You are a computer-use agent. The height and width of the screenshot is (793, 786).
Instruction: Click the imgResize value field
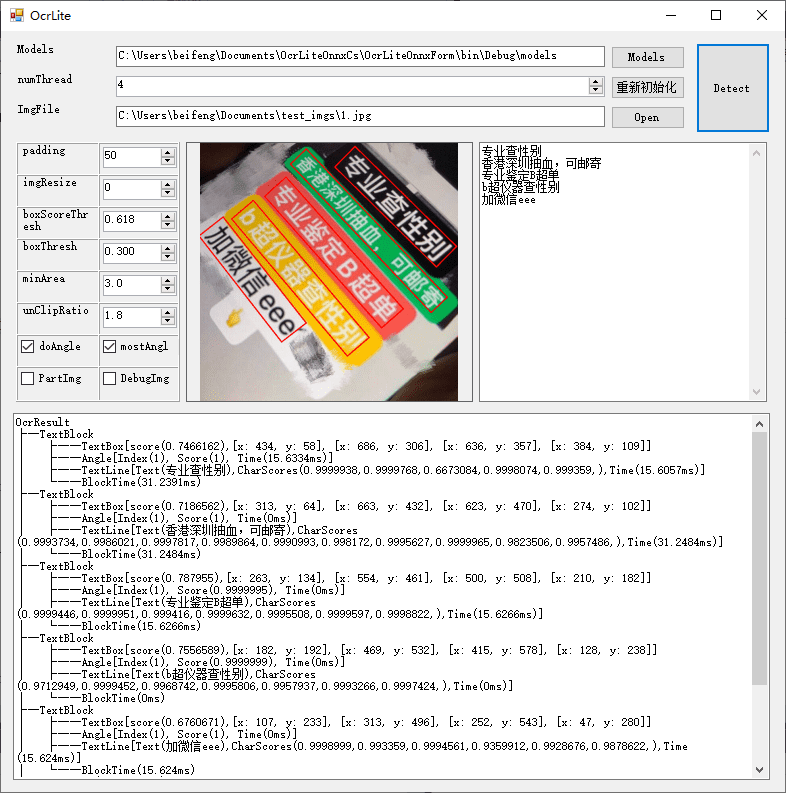click(132, 188)
